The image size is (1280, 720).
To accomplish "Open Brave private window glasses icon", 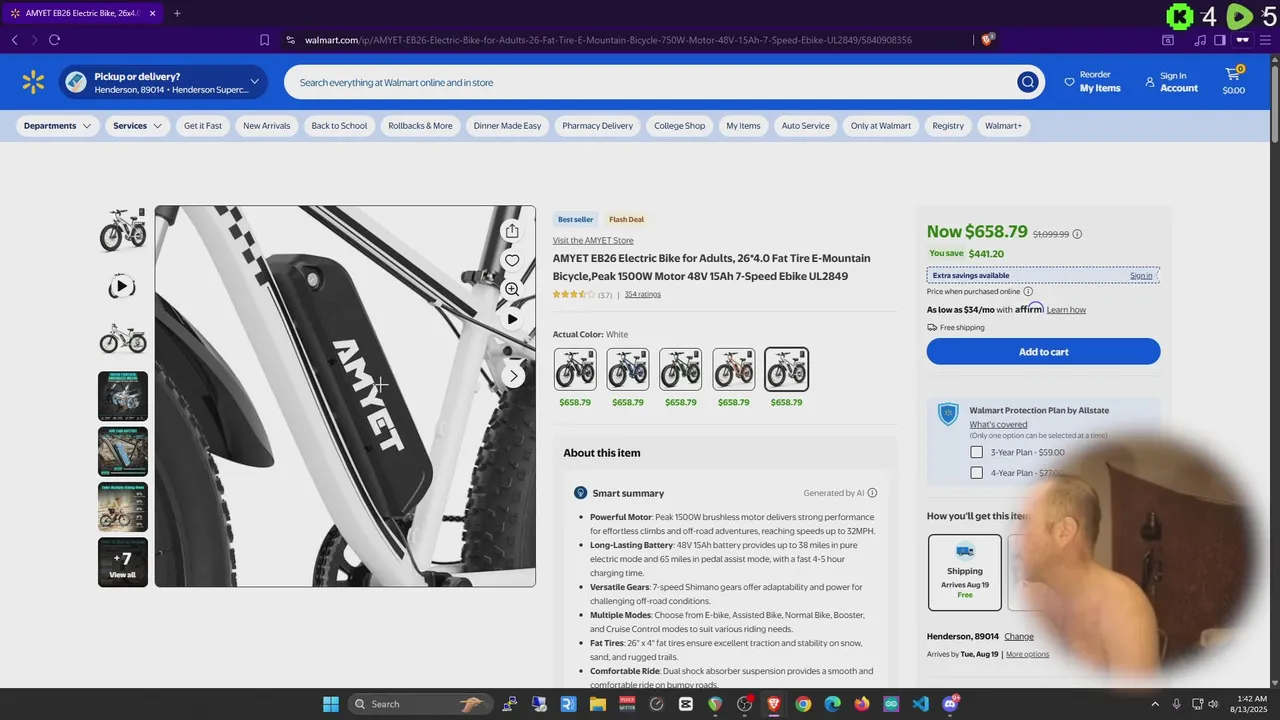I will pyautogui.click(x=1243, y=40).
